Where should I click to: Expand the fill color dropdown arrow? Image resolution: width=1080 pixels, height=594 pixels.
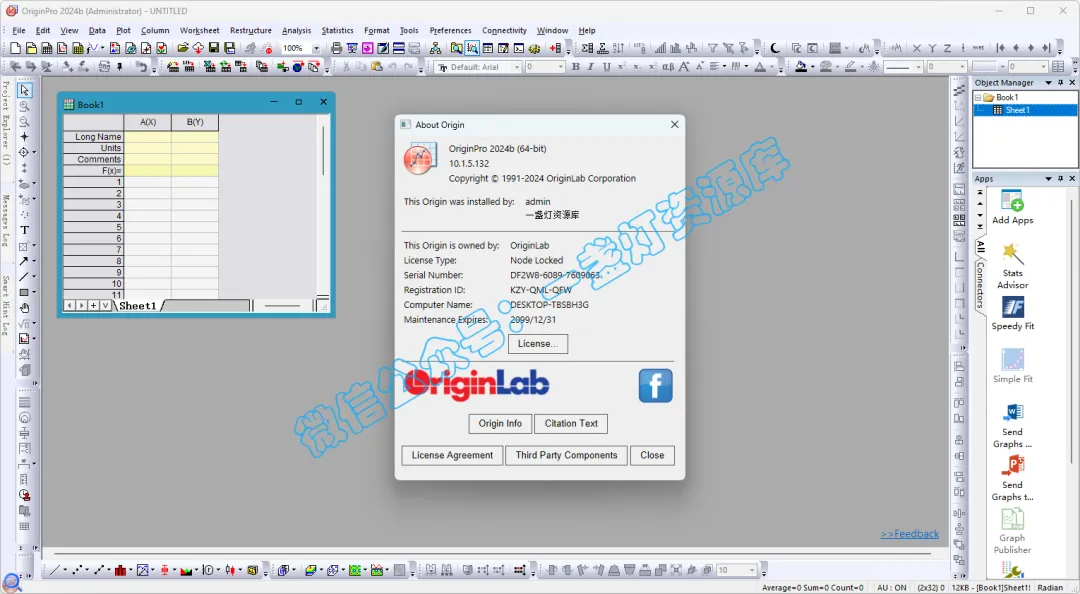[812, 67]
